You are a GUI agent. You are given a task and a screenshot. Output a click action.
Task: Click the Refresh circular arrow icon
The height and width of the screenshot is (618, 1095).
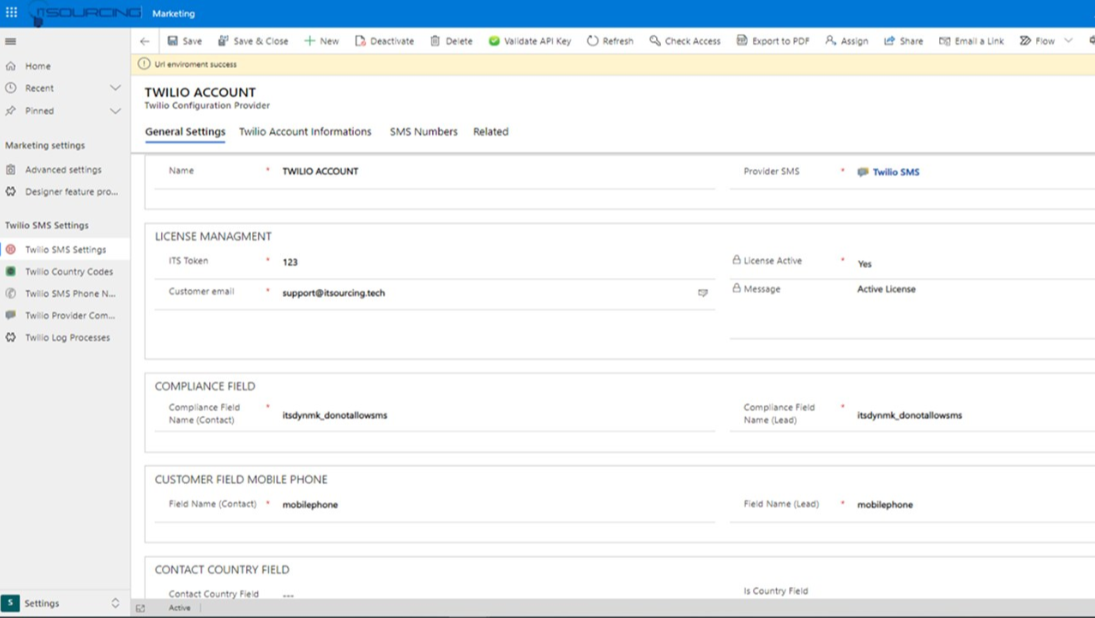(592, 41)
